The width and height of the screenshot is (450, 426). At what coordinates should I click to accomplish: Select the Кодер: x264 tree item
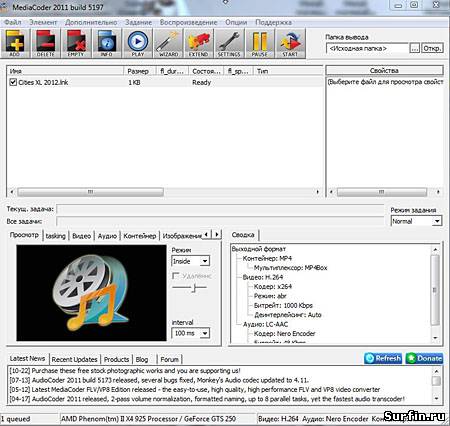coord(273,286)
